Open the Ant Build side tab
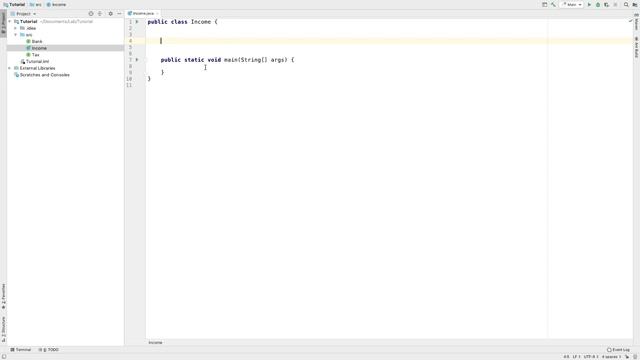 636,48
